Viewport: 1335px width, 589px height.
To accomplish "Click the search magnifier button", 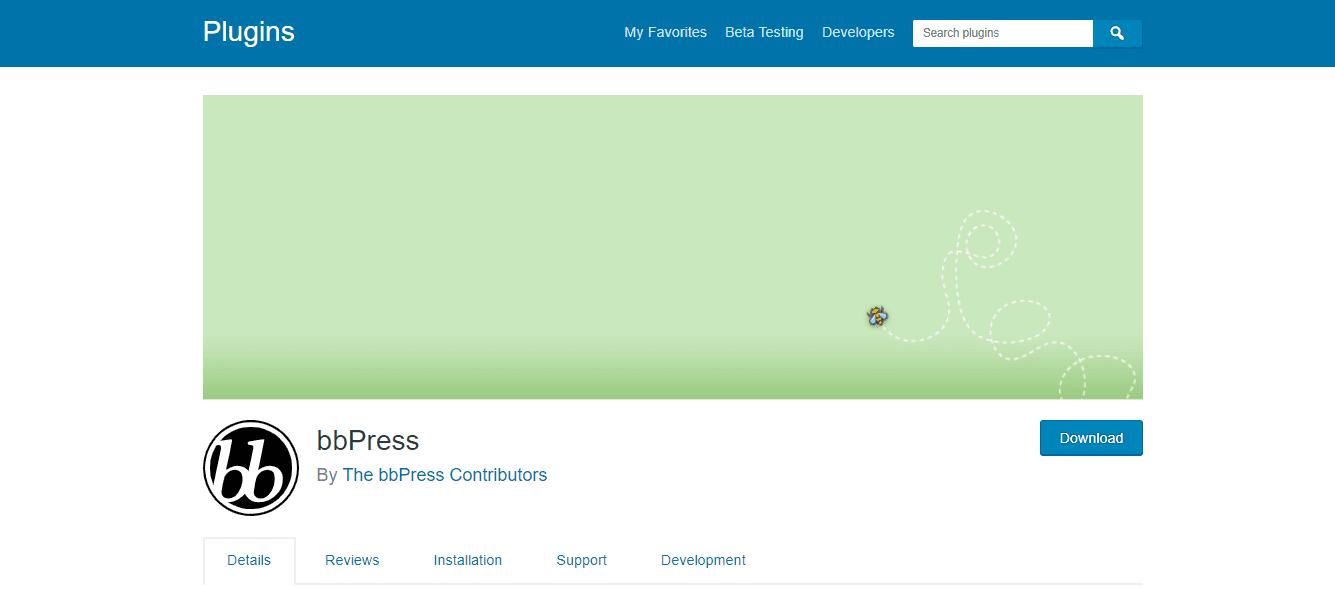I will point(1117,33).
